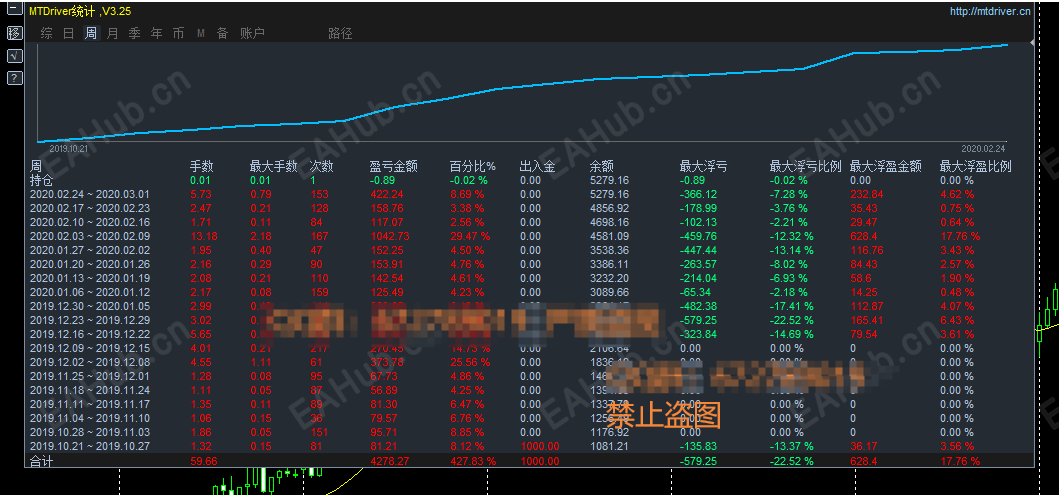The width and height of the screenshot is (1059, 497).
Task: Switch to the 账户 account tab
Action: coord(253,33)
